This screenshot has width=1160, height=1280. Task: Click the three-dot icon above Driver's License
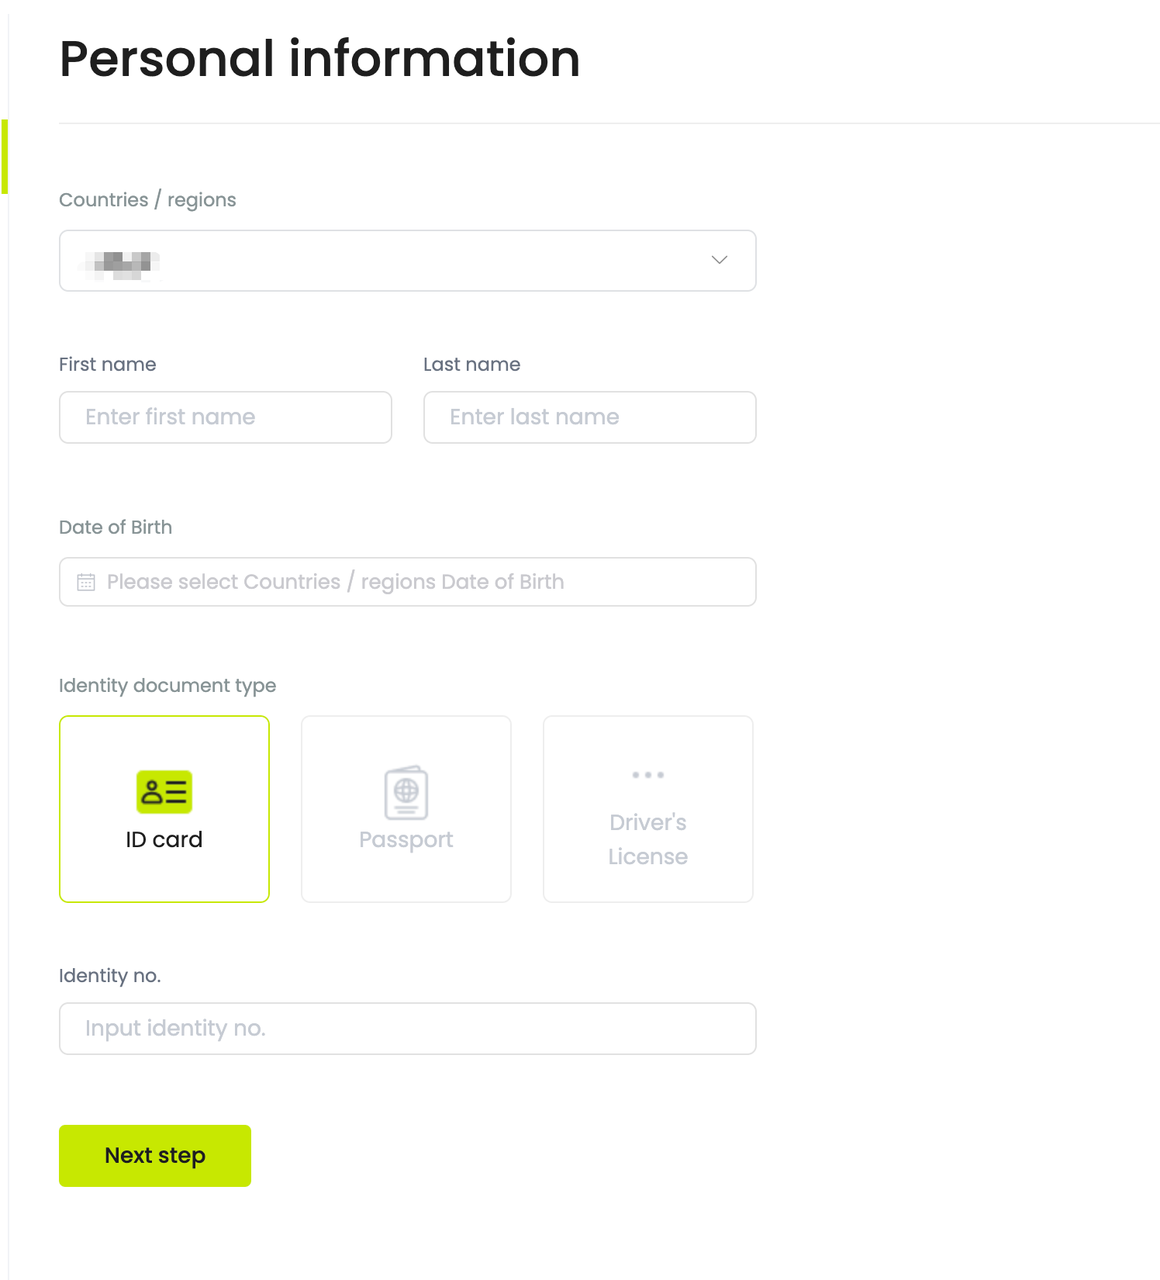click(648, 775)
